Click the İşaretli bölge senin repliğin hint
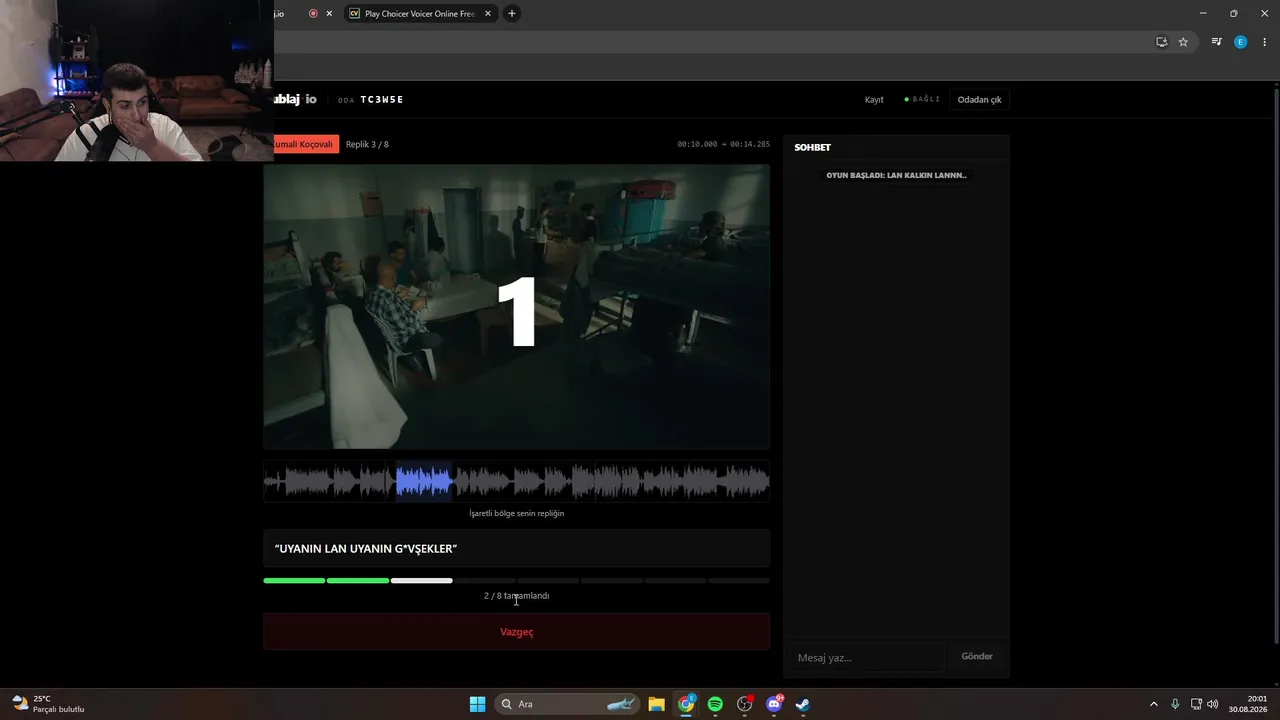The width and height of the screenshot is (1280, 720). tap(516, 513)
